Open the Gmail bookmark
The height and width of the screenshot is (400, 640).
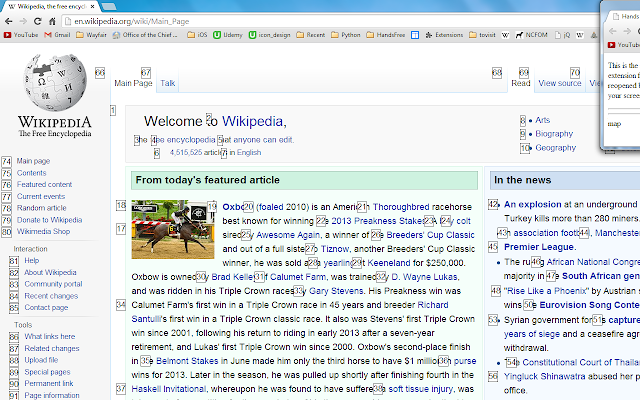point(57,35)
